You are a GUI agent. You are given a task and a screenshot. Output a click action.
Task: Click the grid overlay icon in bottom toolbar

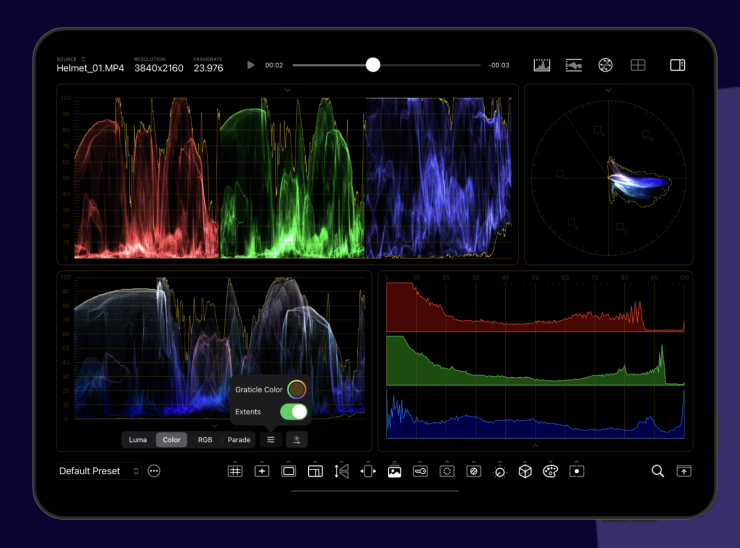(x=235, y=471)
